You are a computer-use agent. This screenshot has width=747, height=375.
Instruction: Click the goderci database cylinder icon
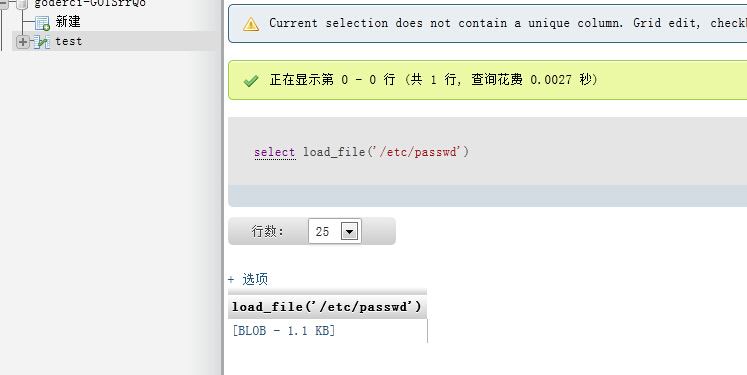(22, 4)
